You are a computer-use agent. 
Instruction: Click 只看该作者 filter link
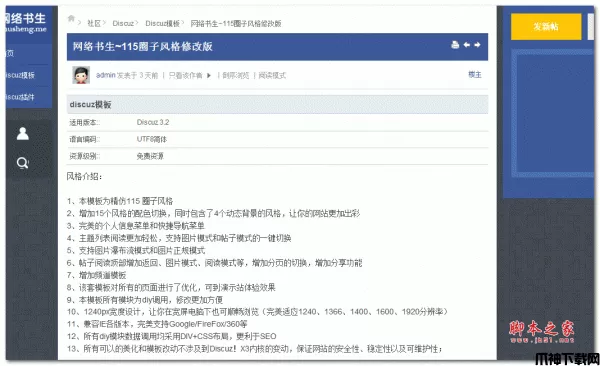pyautogui.click(x=186, y=75)
